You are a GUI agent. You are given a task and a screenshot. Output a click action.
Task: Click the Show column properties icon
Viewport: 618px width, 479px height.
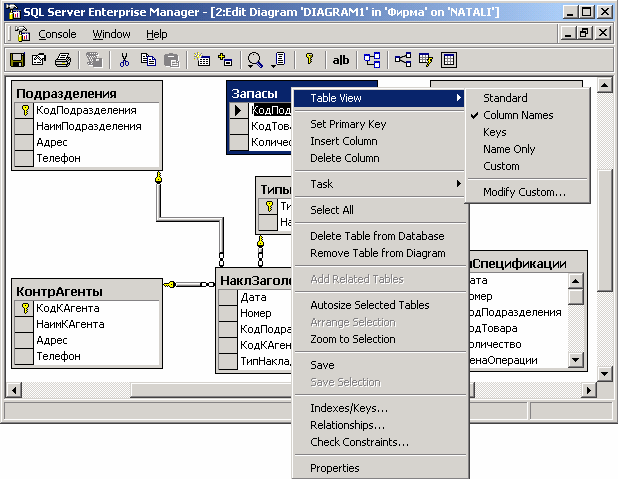279,60
